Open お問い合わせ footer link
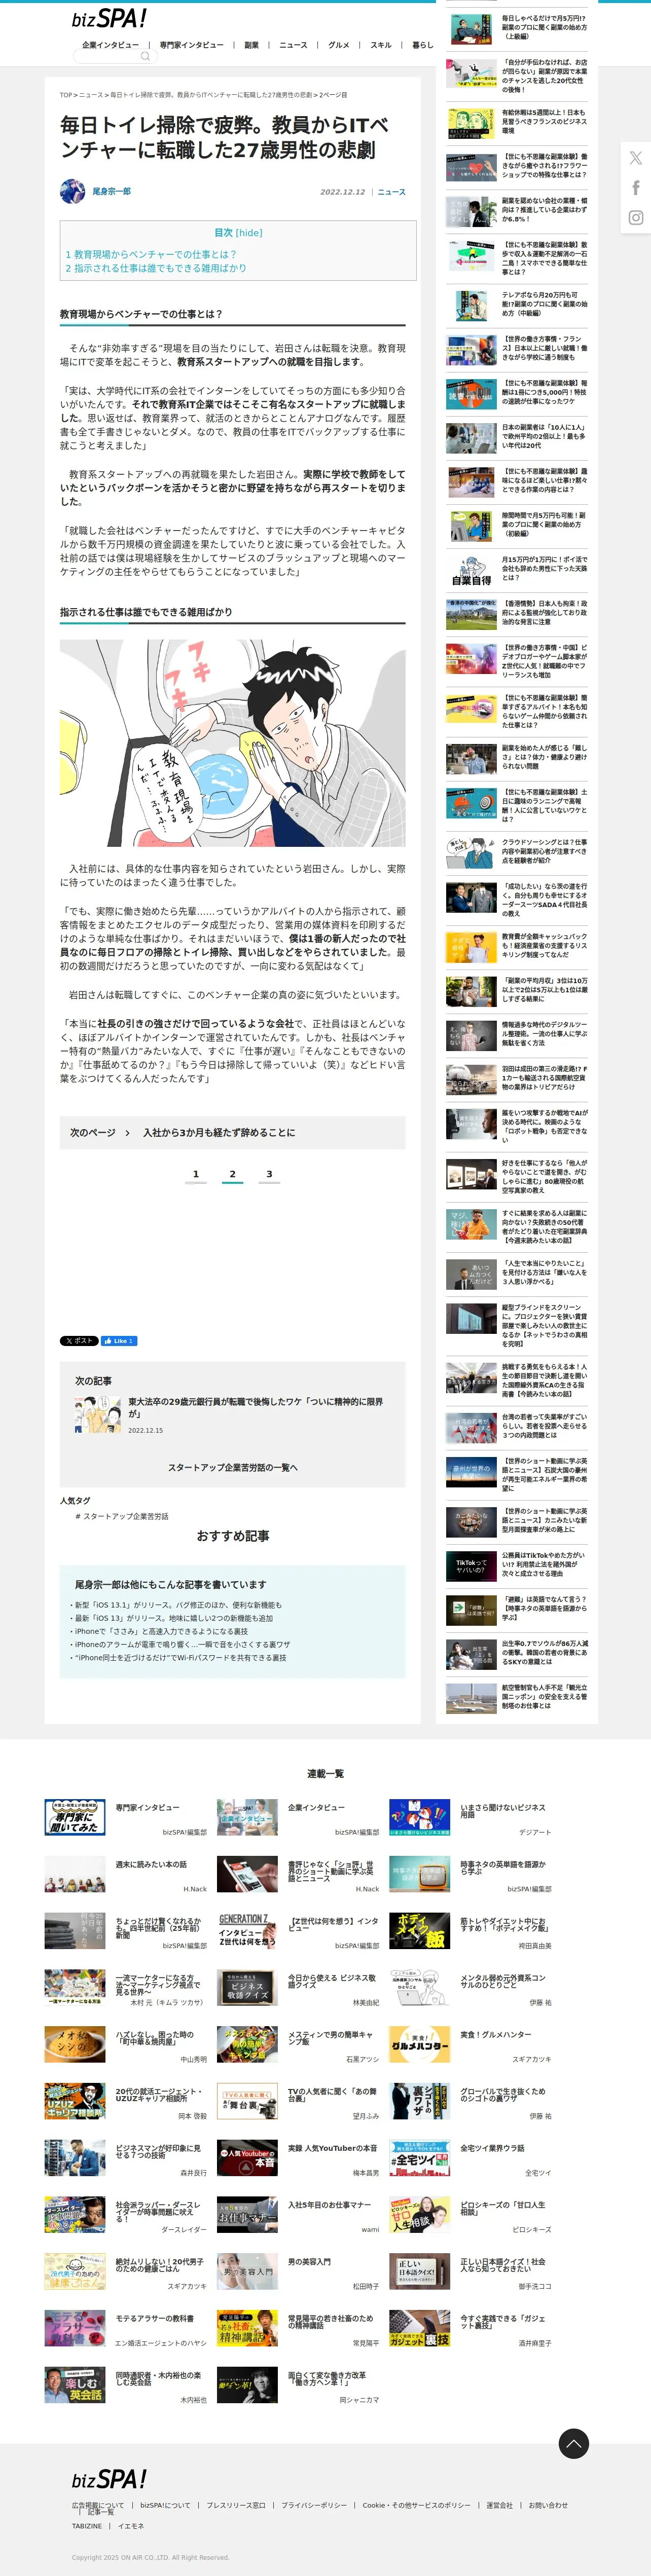 click(x=548, y=2505)
